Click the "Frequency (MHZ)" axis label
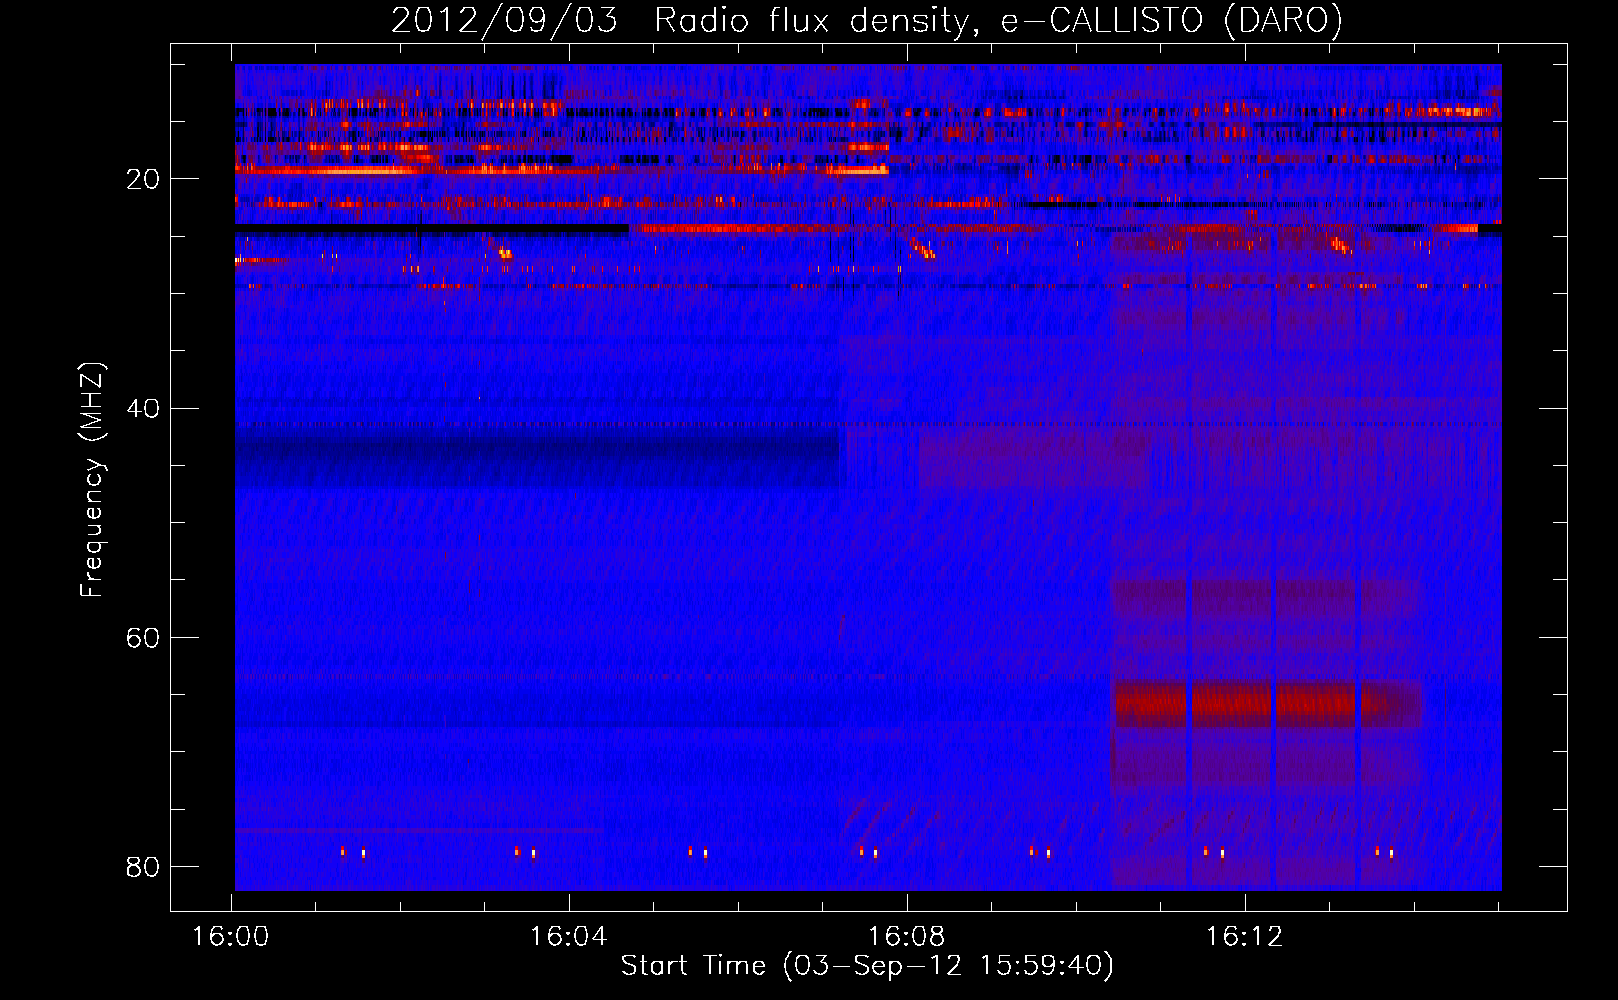 92,480
